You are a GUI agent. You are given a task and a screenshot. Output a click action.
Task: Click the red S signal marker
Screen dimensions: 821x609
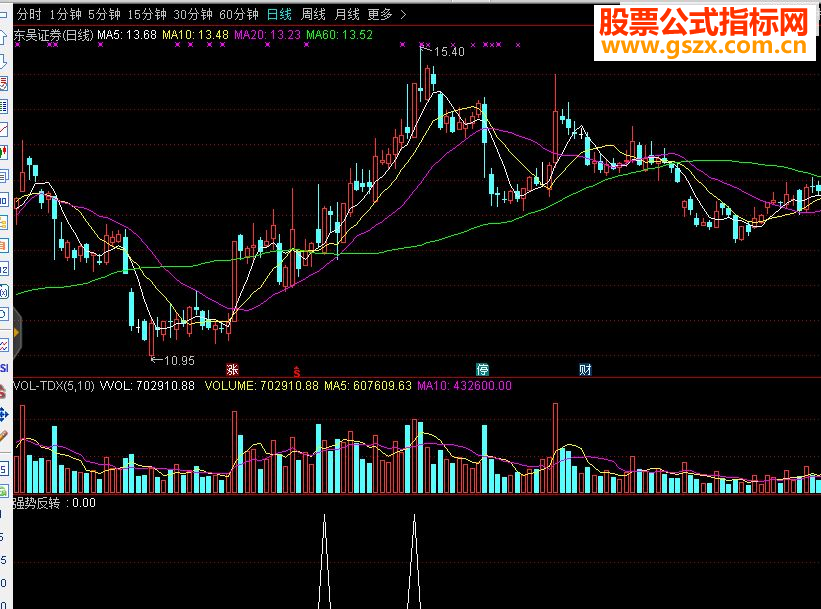coord(297,372)
